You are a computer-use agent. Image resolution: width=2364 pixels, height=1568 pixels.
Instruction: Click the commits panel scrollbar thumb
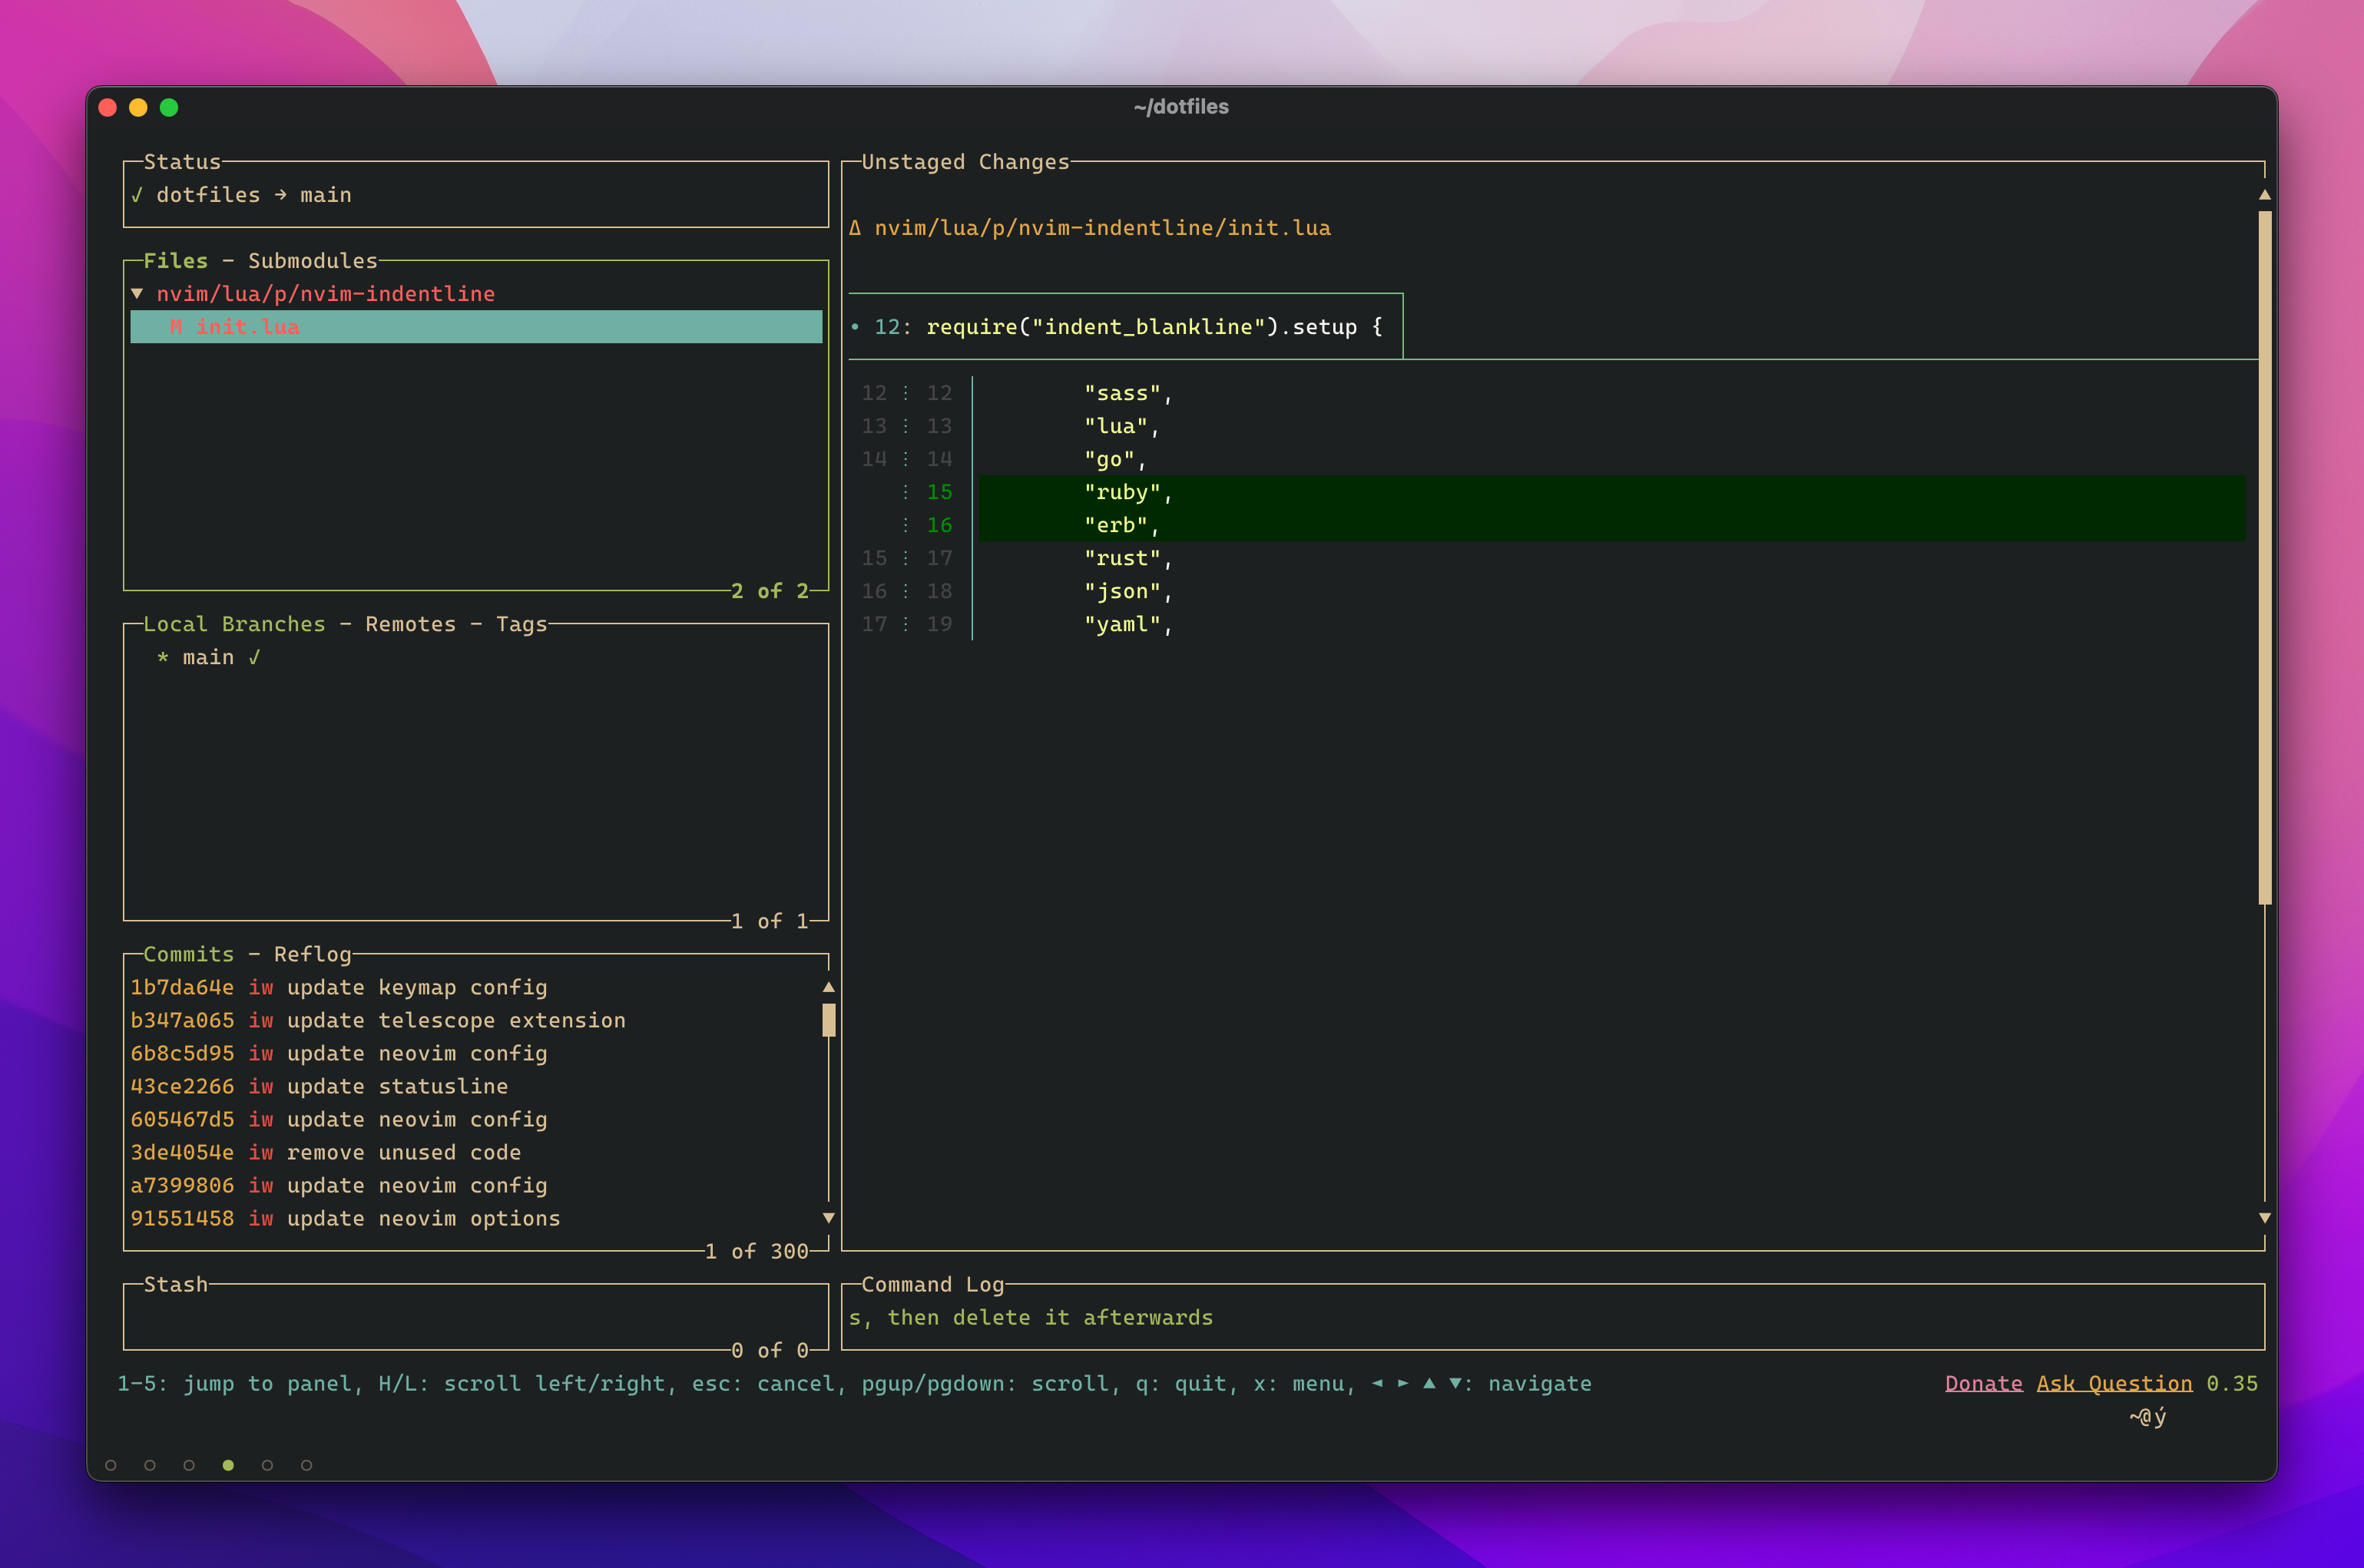point(828,1020)
